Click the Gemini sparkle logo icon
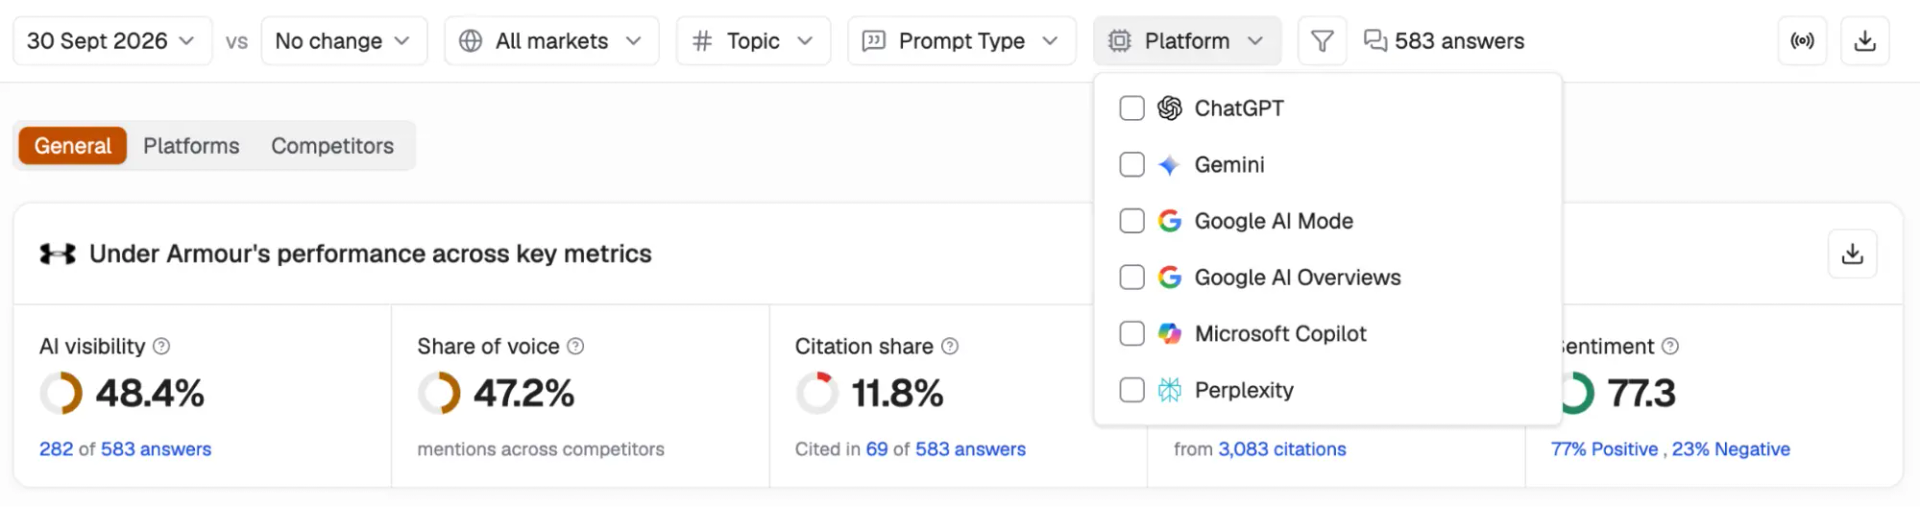Screen dimensions: 1920x507 1169,165
